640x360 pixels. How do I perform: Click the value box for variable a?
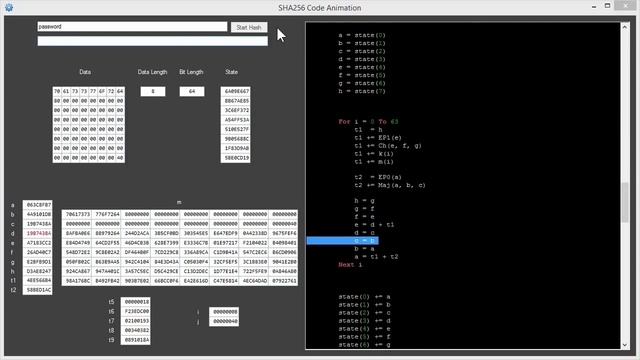point(38,204)
